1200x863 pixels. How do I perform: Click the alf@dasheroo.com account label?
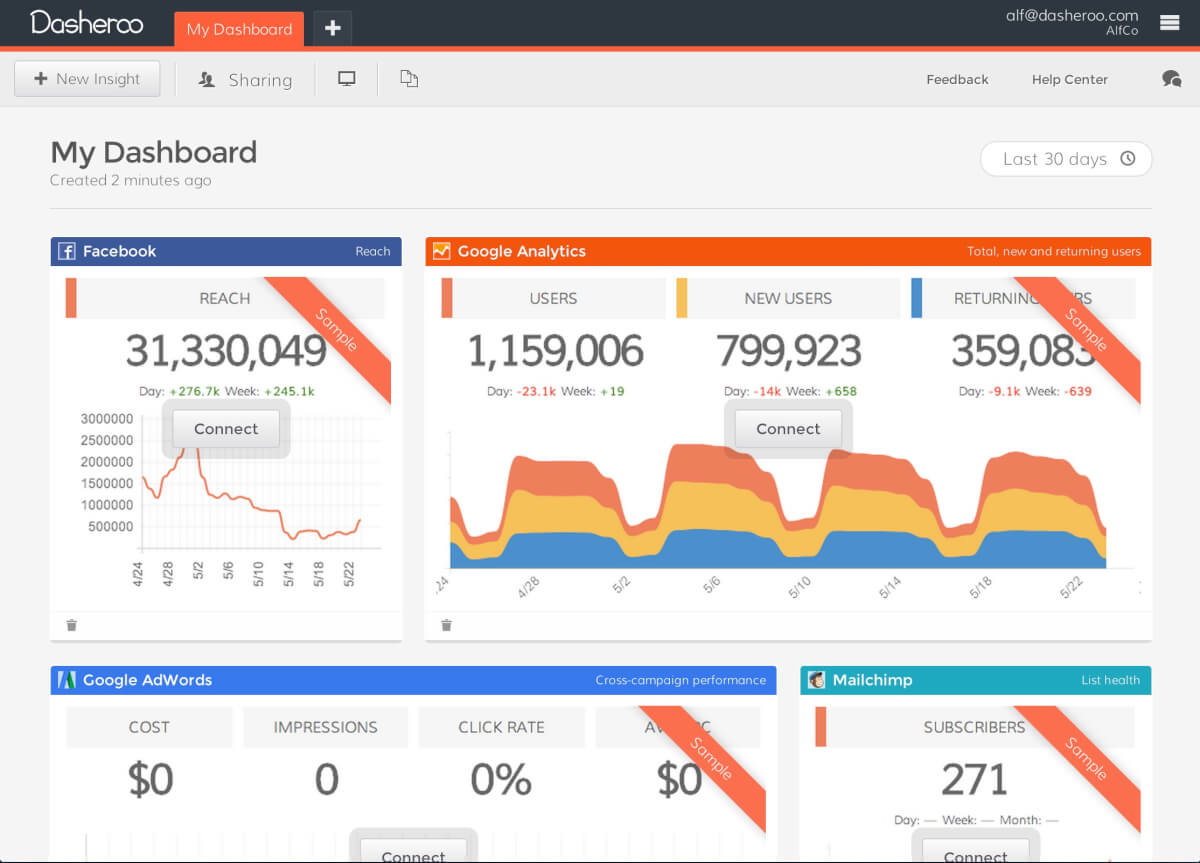(1072, 15)
